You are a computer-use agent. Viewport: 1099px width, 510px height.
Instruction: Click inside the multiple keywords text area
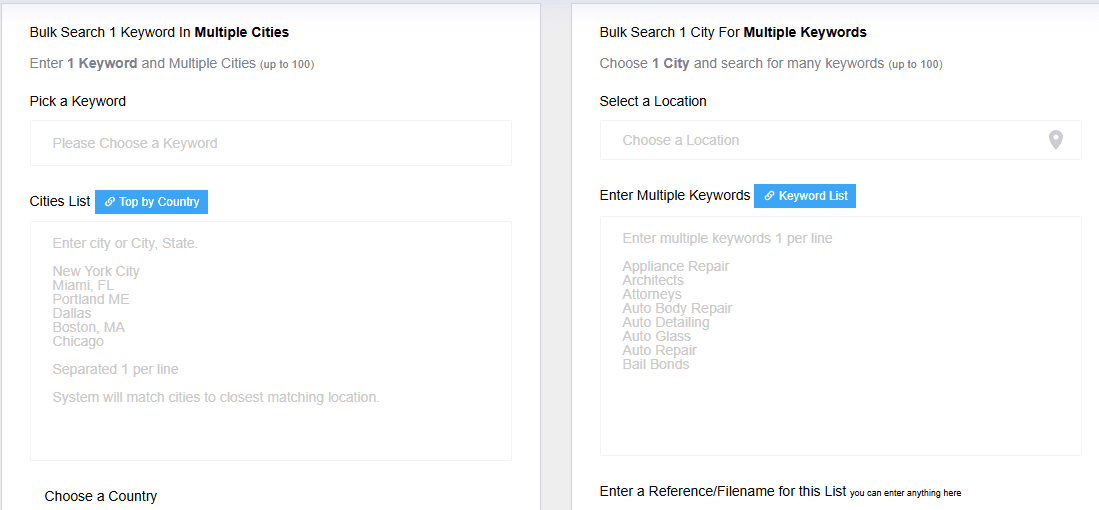click(x=840, y=336)
